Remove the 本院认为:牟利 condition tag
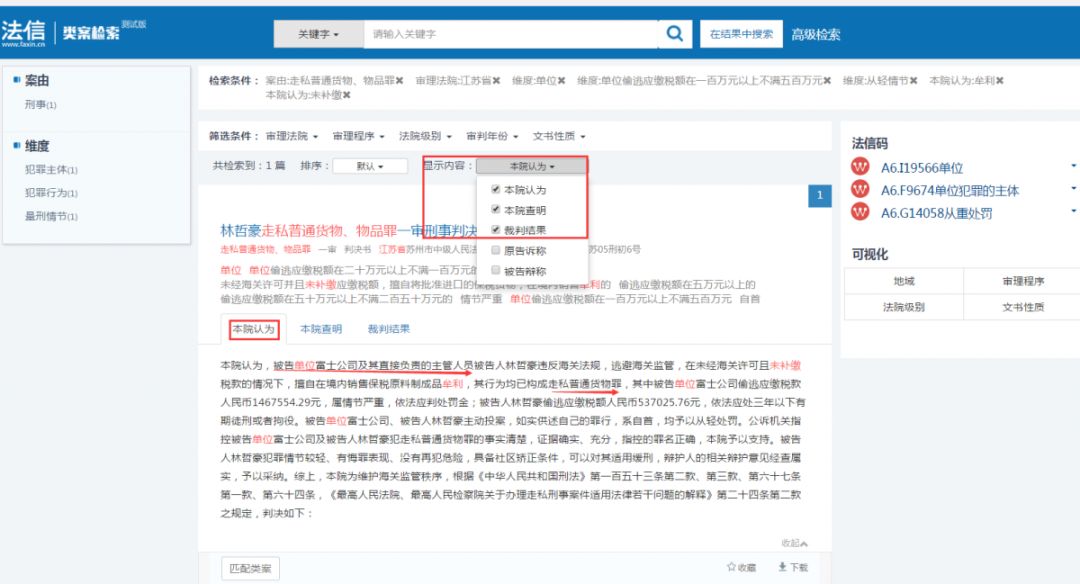Screen dimensions: 1080x584 point(999,81)
